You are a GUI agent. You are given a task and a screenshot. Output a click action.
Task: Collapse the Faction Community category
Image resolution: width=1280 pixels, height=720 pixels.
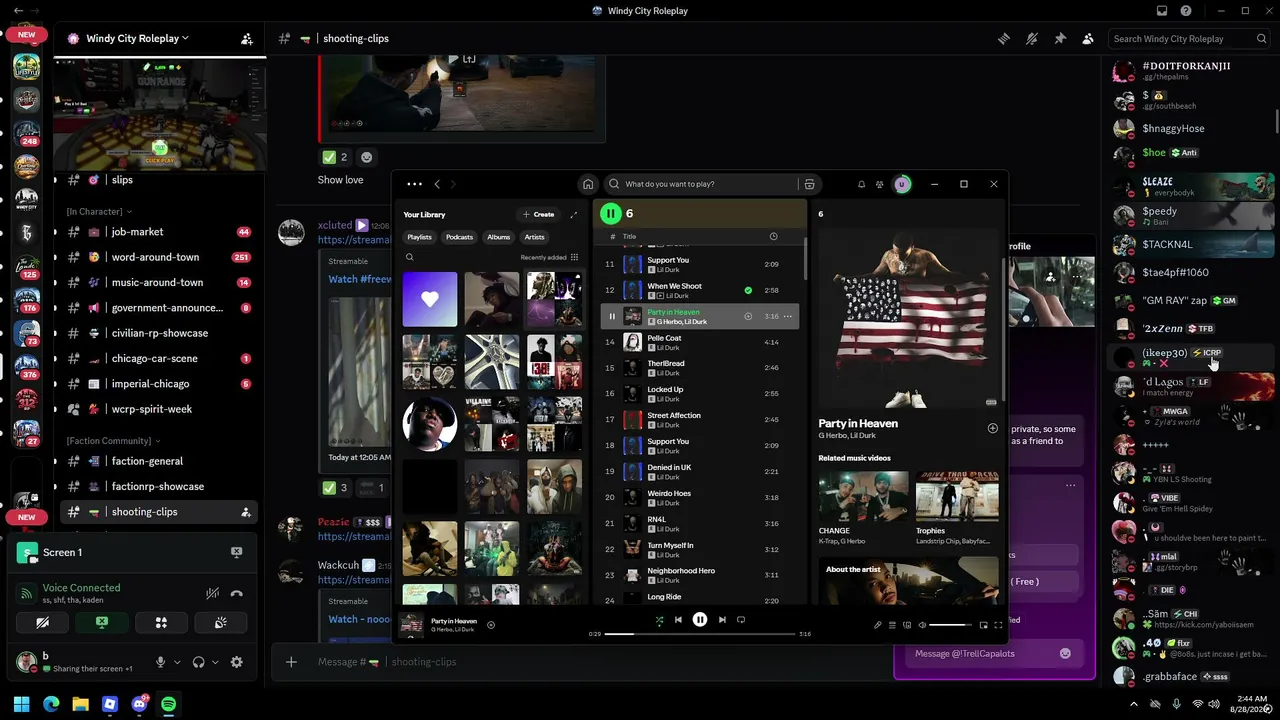[x=113, y=441]
